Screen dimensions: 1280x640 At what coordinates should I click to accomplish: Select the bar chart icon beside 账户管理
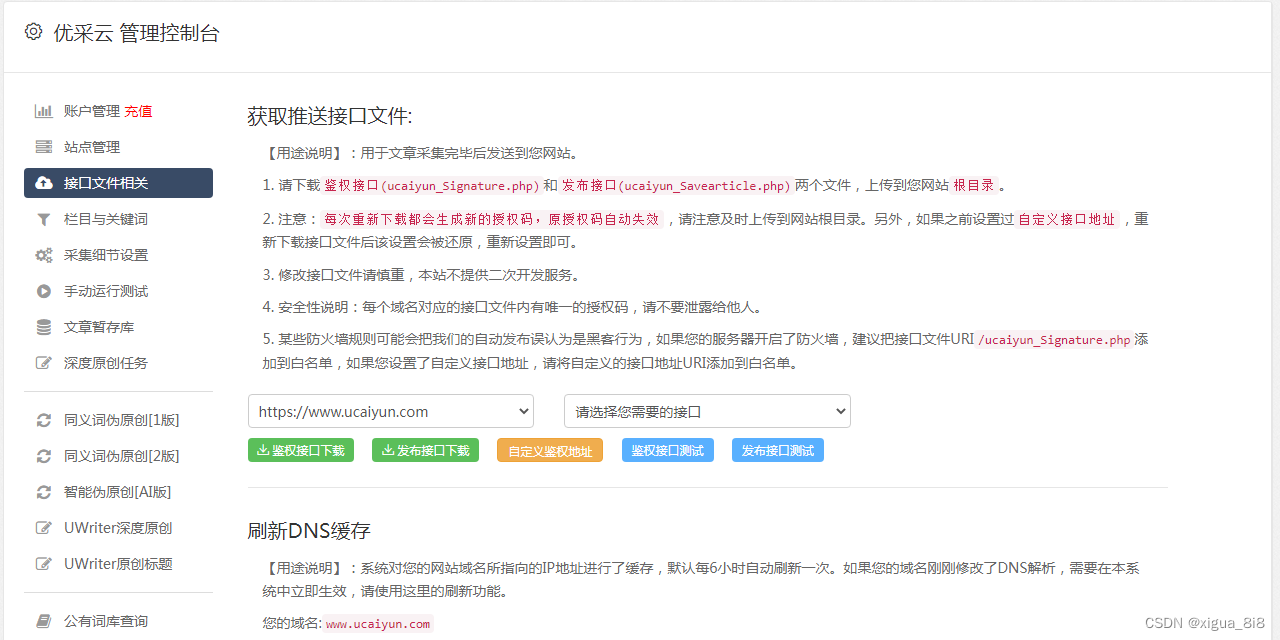click(x=44, y=111)
